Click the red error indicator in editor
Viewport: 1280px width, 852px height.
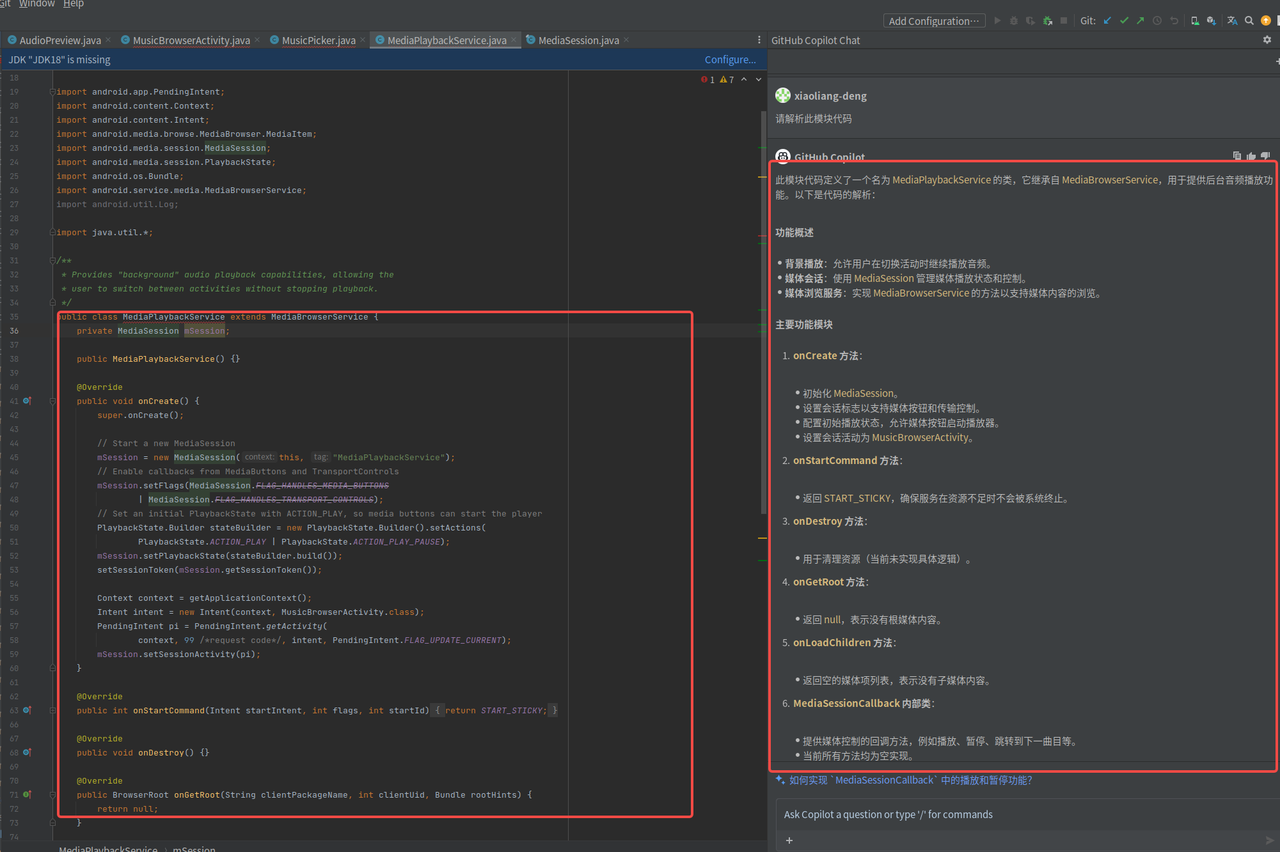[708, 80]
